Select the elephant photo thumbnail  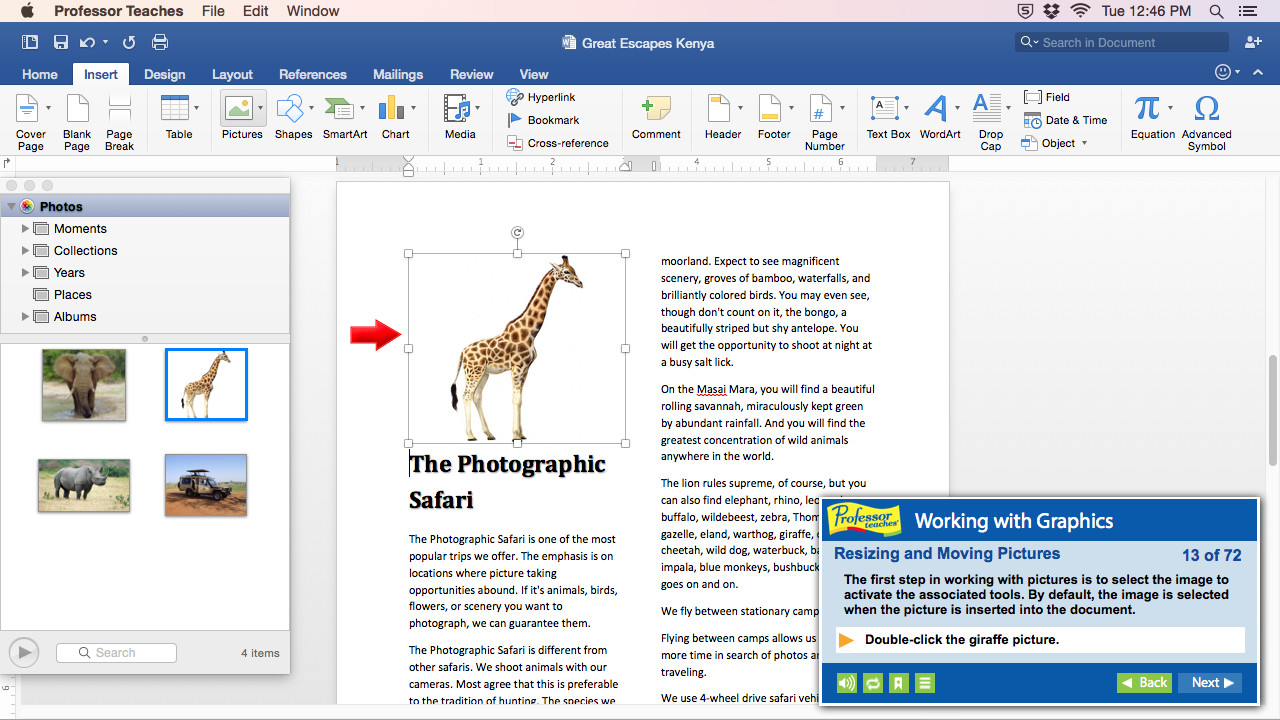pos(84,384)
